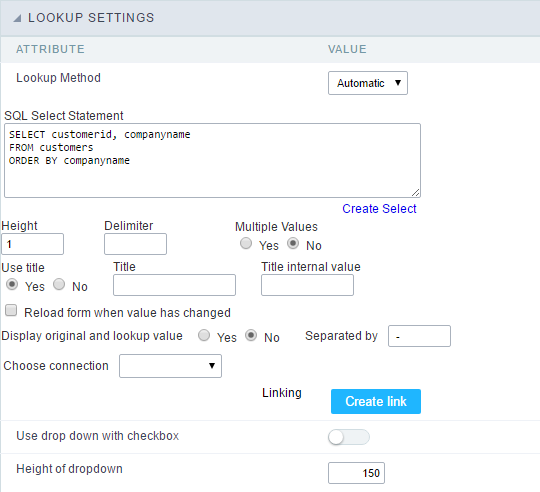Check Reload form when value has changed
The width and height of the screenshot is (540, 492).
tap(11, 310)
